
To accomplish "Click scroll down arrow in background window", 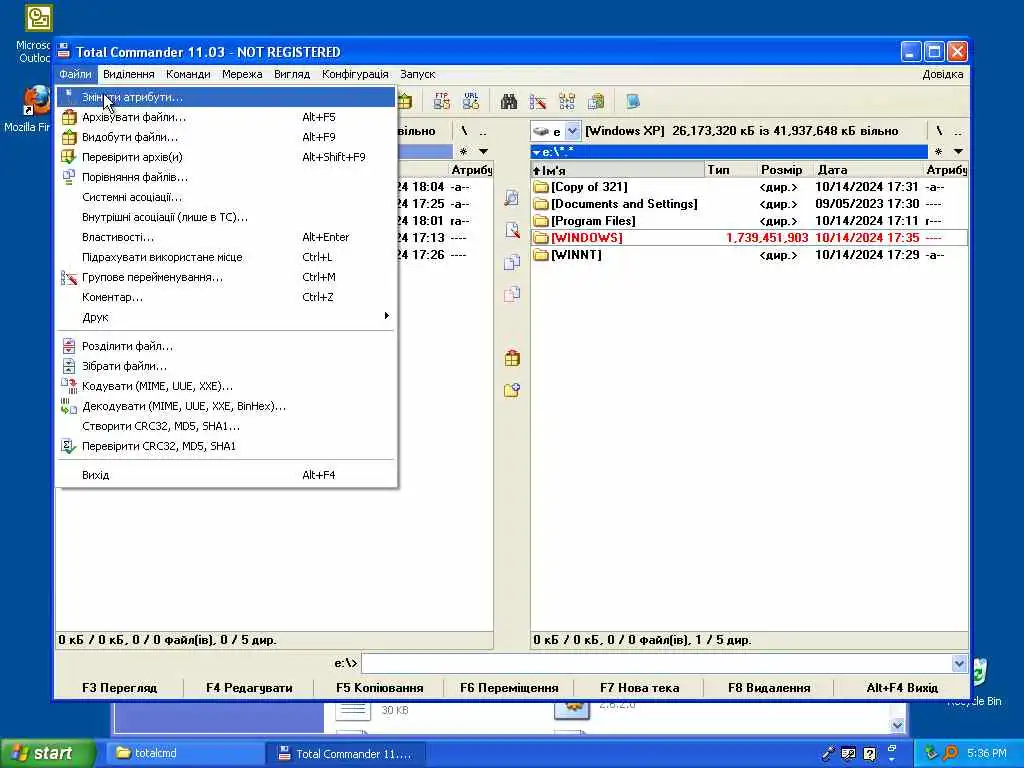I will coord(897,725).
